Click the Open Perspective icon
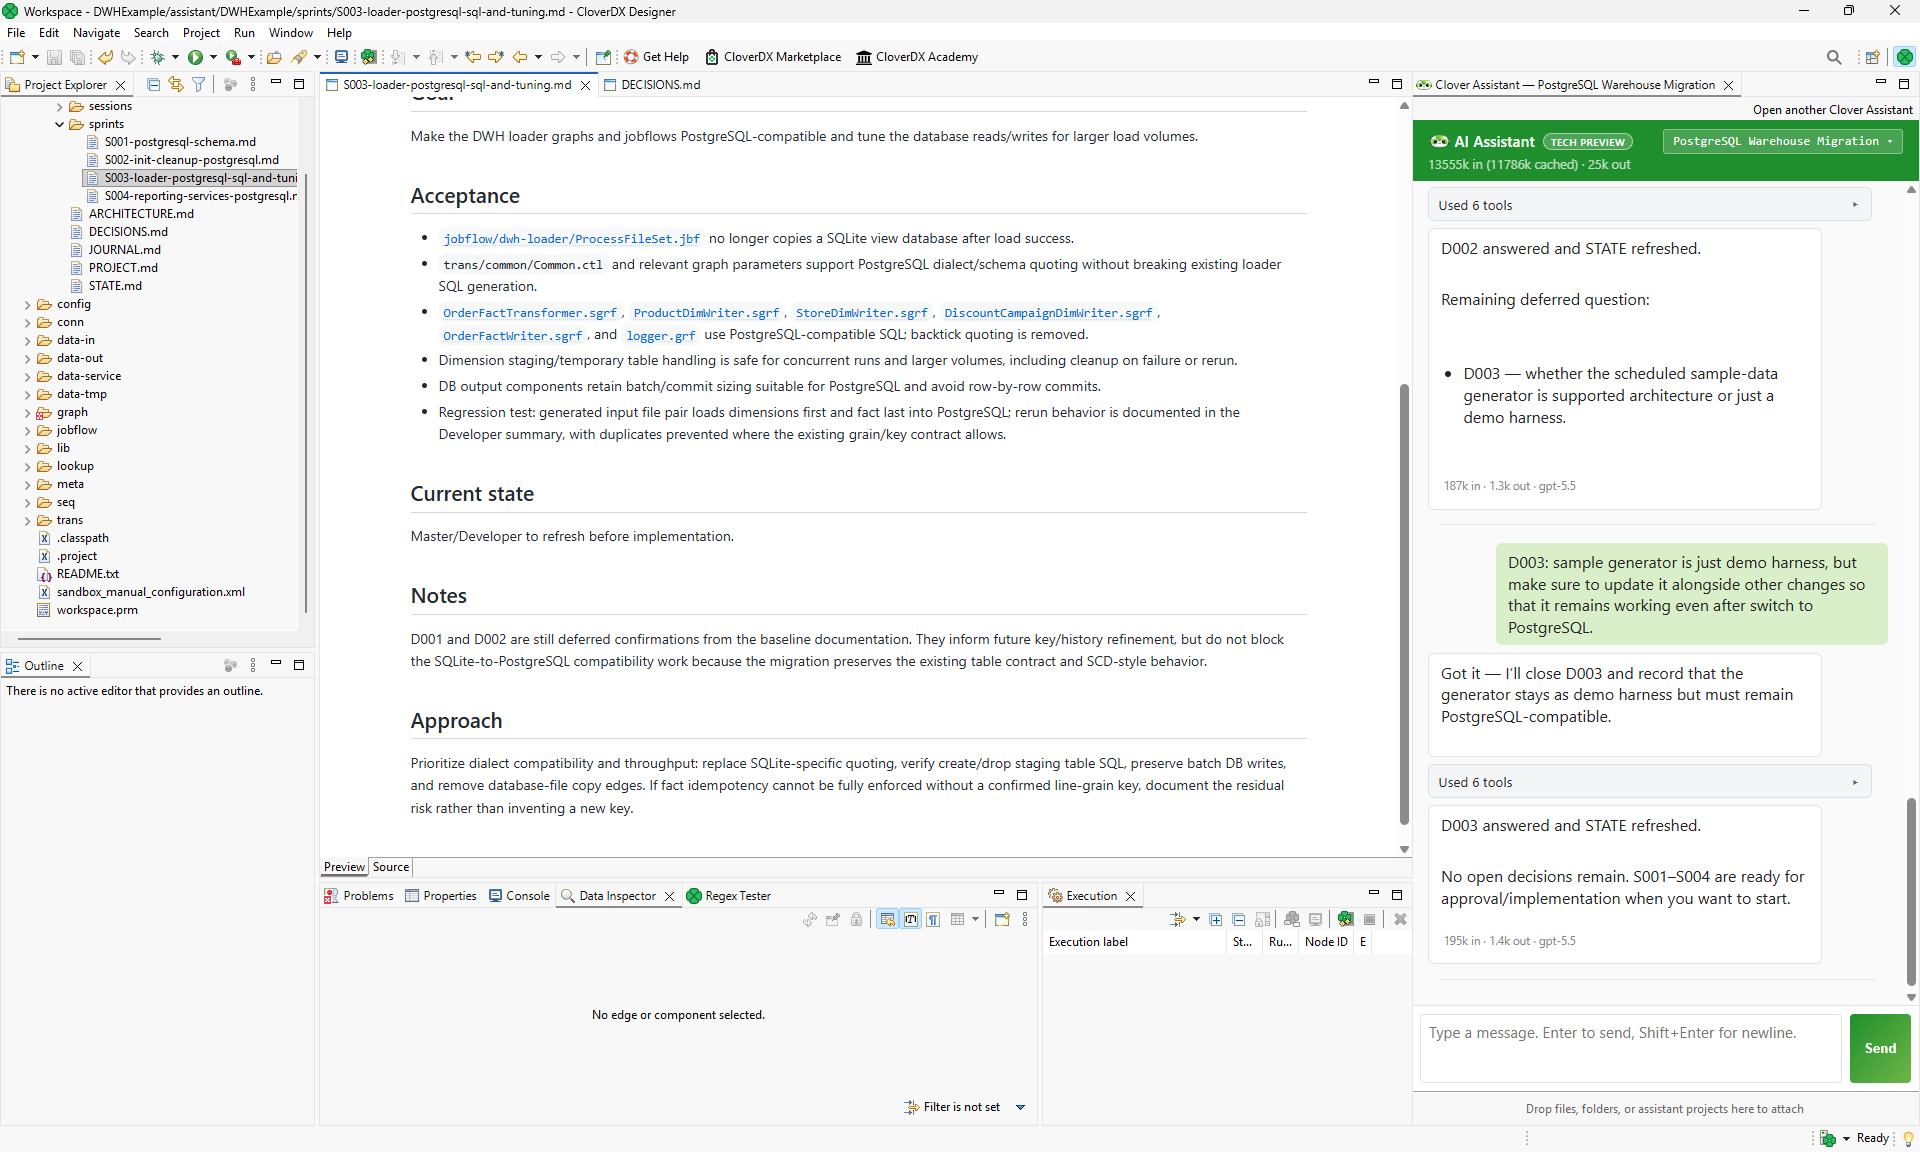The width and height of the screenshot is (1920, 1152). (x=1872, y=57)
